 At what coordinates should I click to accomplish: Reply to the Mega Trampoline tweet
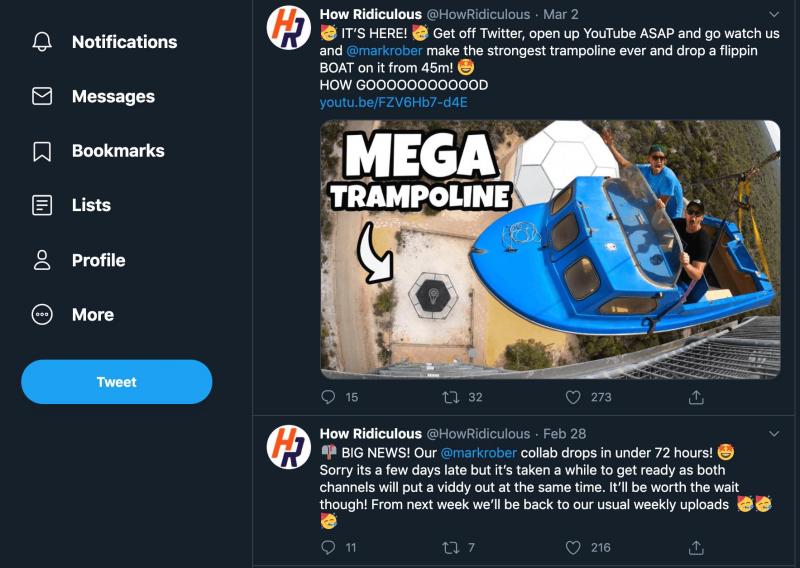[328, 397]
